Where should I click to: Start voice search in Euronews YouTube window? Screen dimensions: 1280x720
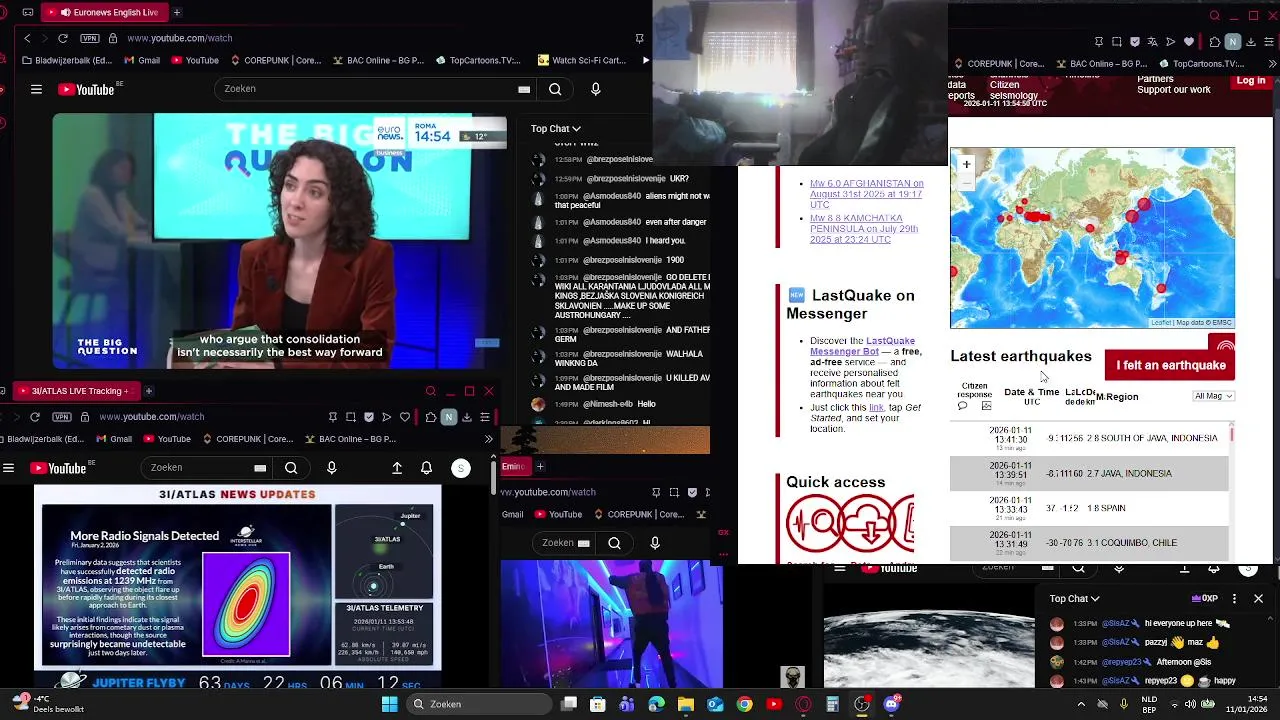[x=596, y=89]
